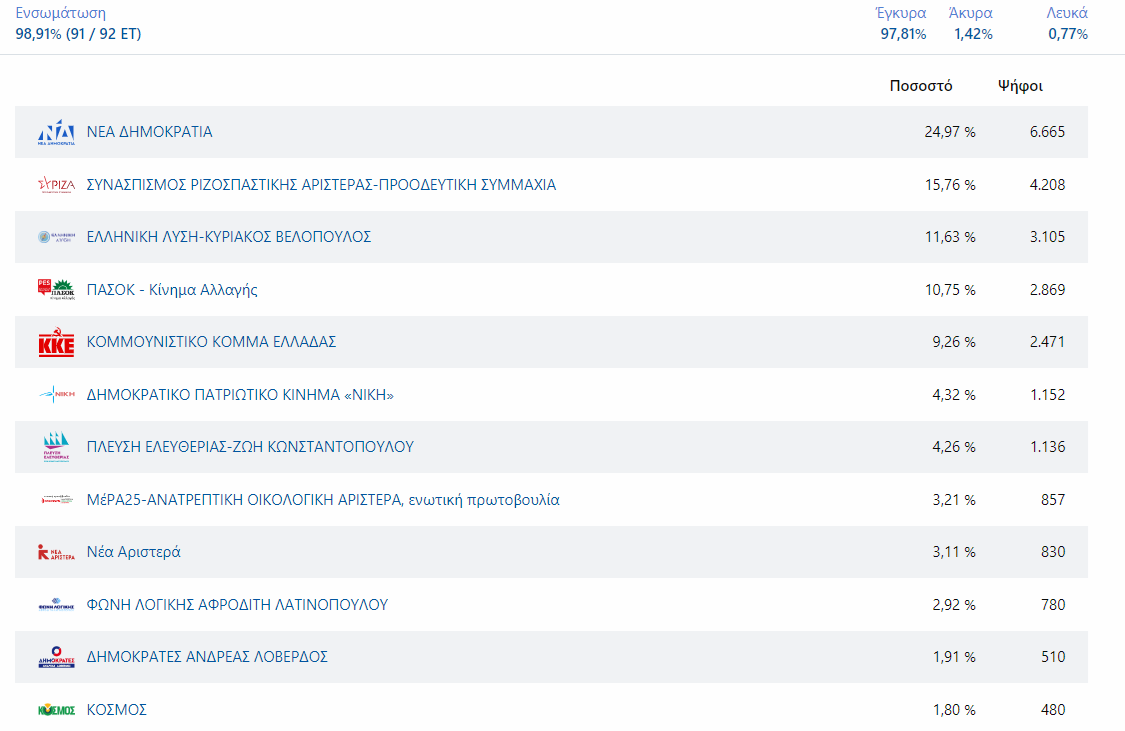Open the ΚΟΣΜΟΣ party link
This screenshot has height=731, width=1125.
click(117, 709)
